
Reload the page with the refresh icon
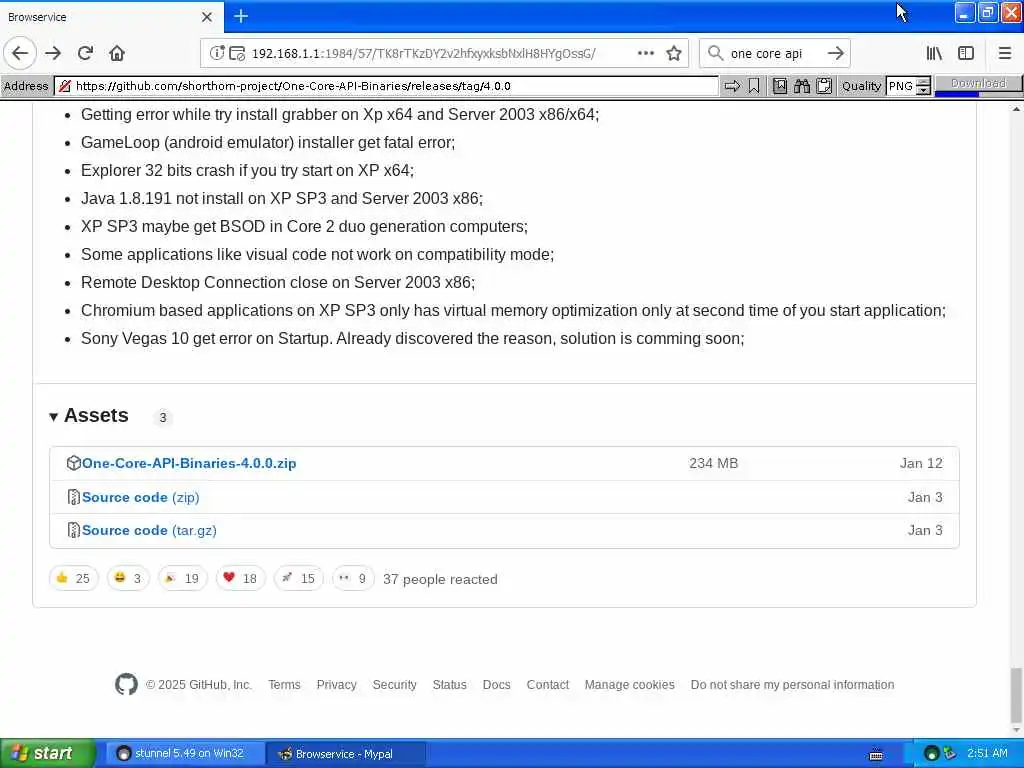point(85,53)
